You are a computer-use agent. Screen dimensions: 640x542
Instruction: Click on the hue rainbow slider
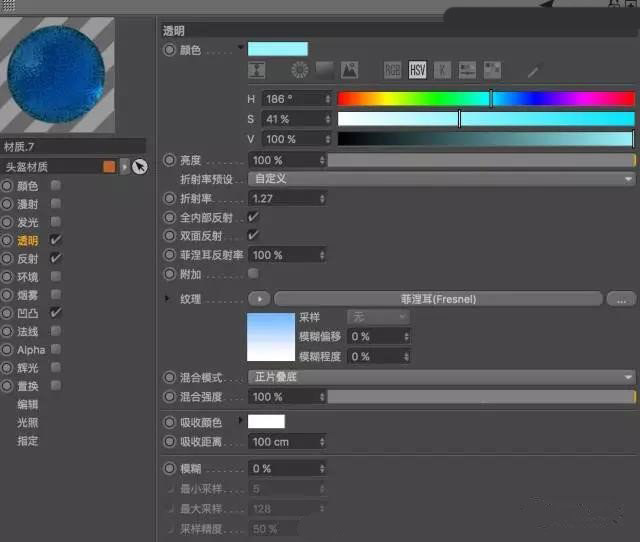pos(486,99)
